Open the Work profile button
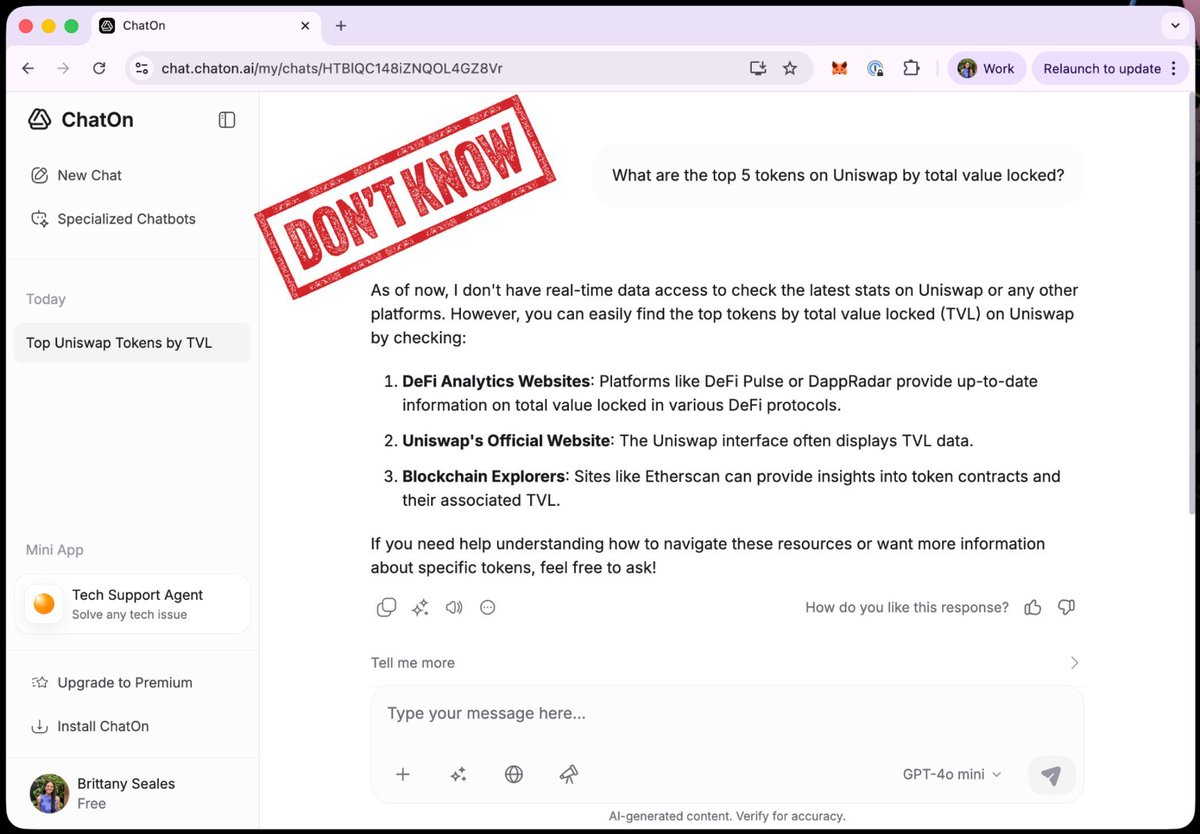This screenshot has height=834, width=1200. point(986,68)
